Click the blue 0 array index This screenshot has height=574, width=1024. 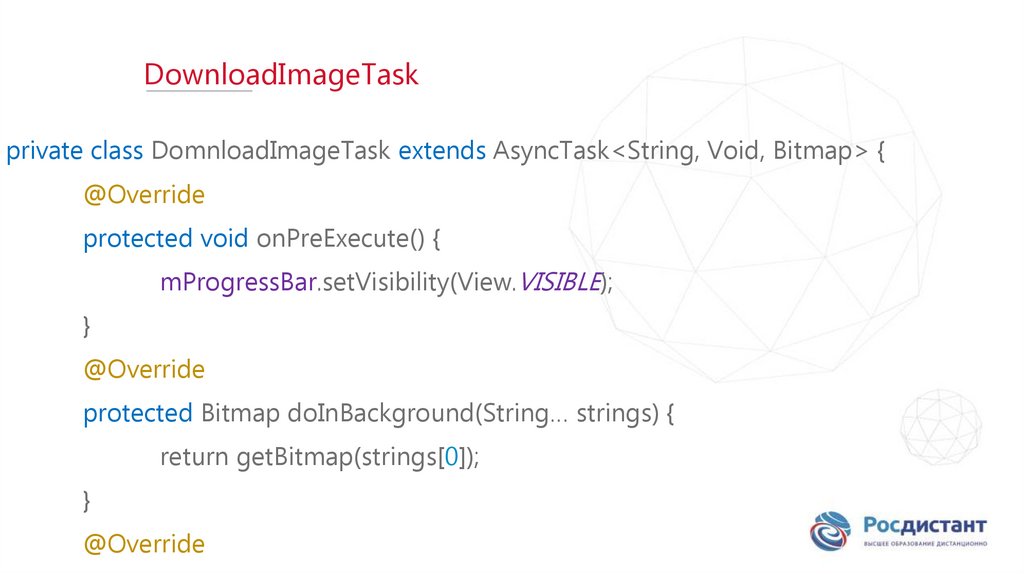coord(452,457)
